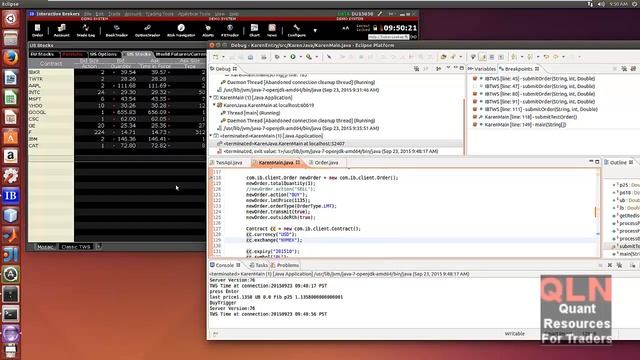Collapse the terminated KarenMain (1) launch node

211,136
